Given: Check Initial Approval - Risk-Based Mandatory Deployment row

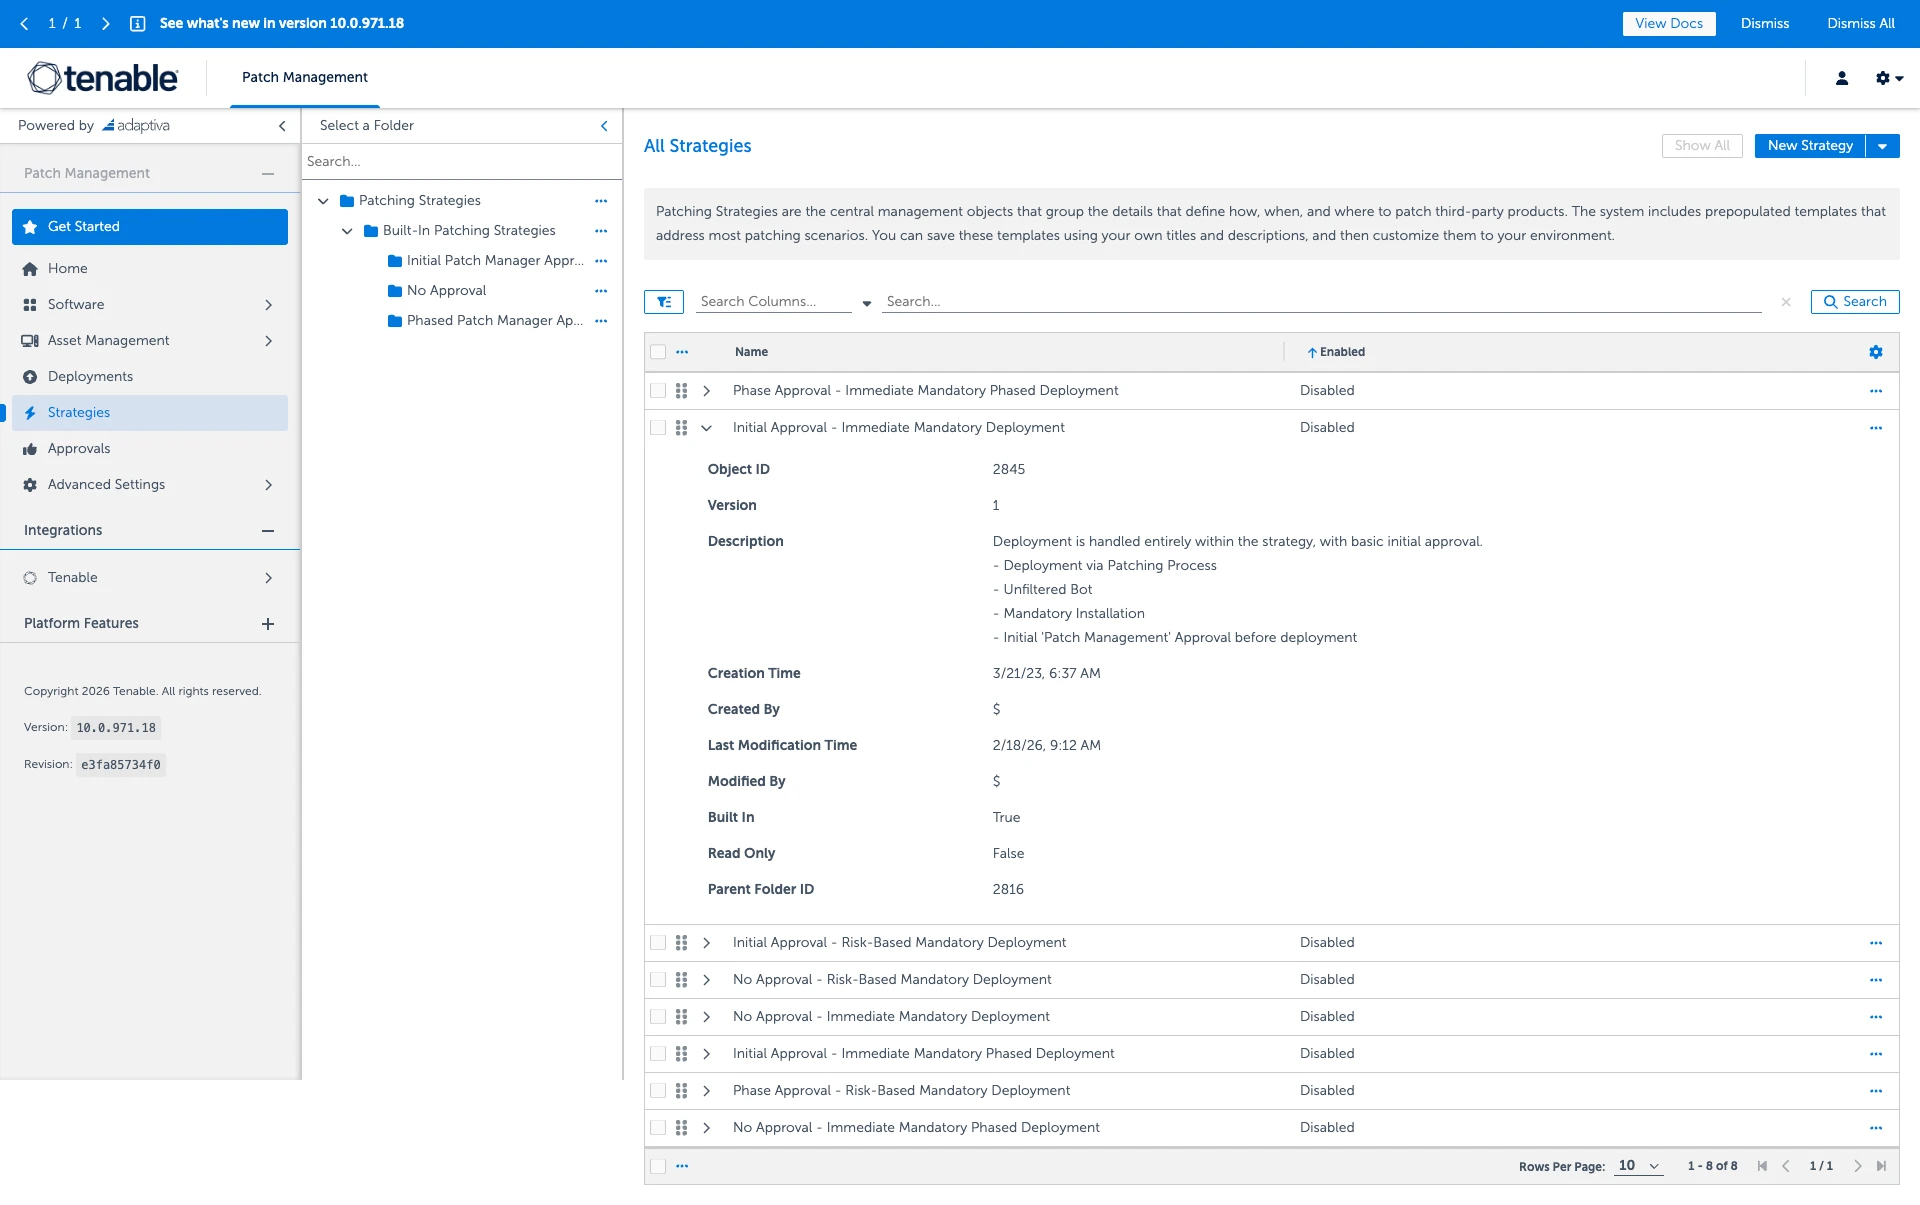Looking at the screenshot, I should coord(658,943).
